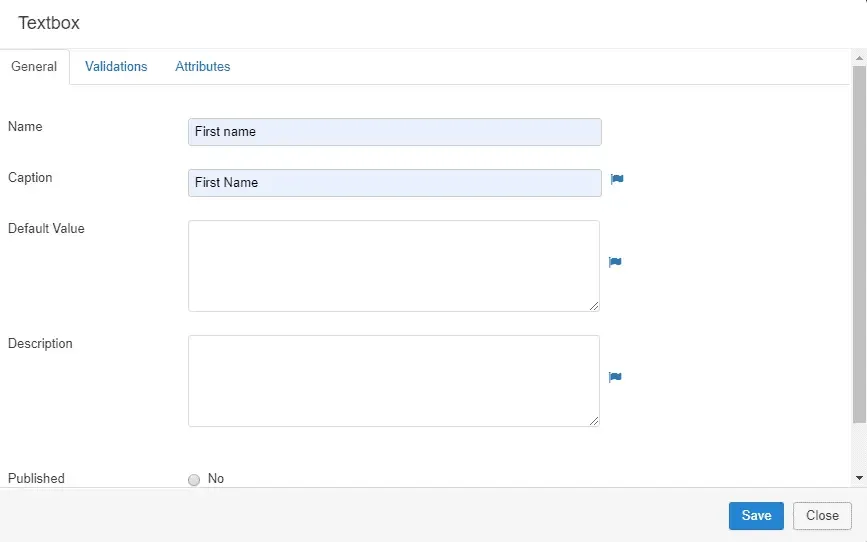
Task: Click the flag icon next to Default Value
Action: [615, 262]
